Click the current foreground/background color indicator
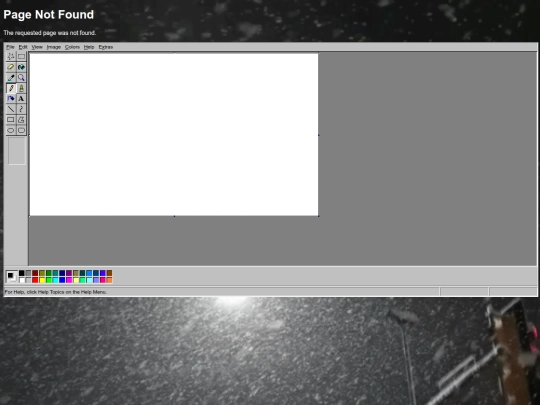 pos(12,277)
